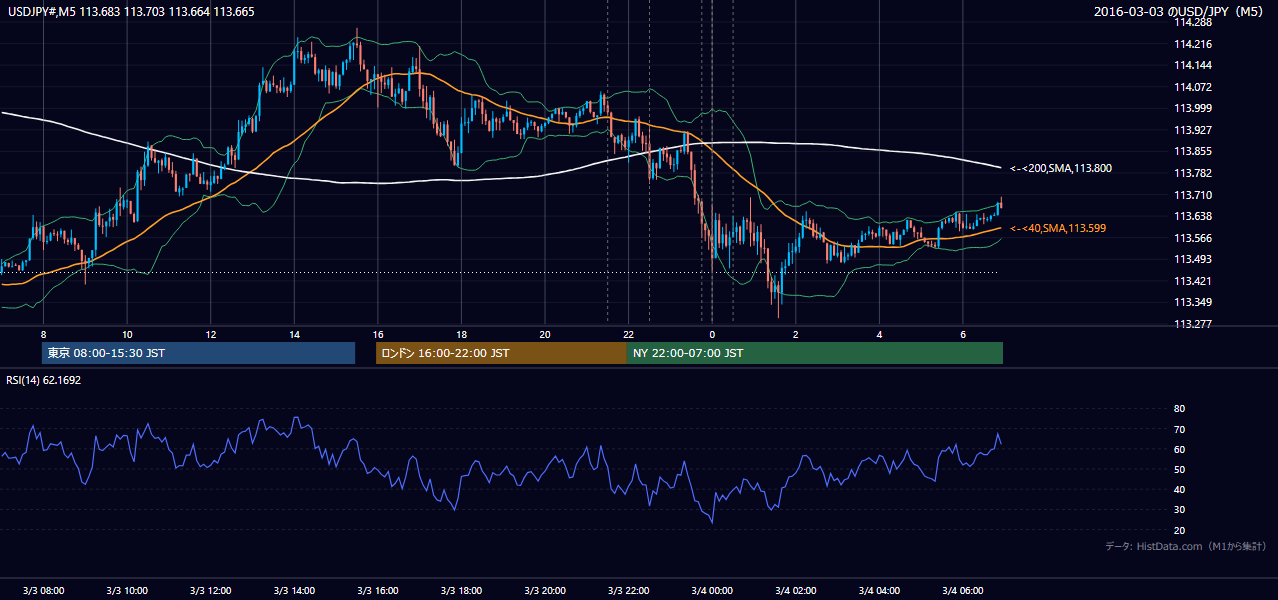Click hour label 12 under price chart
The width and height of the screenshot is (1278, 600).
pos(210,334)
